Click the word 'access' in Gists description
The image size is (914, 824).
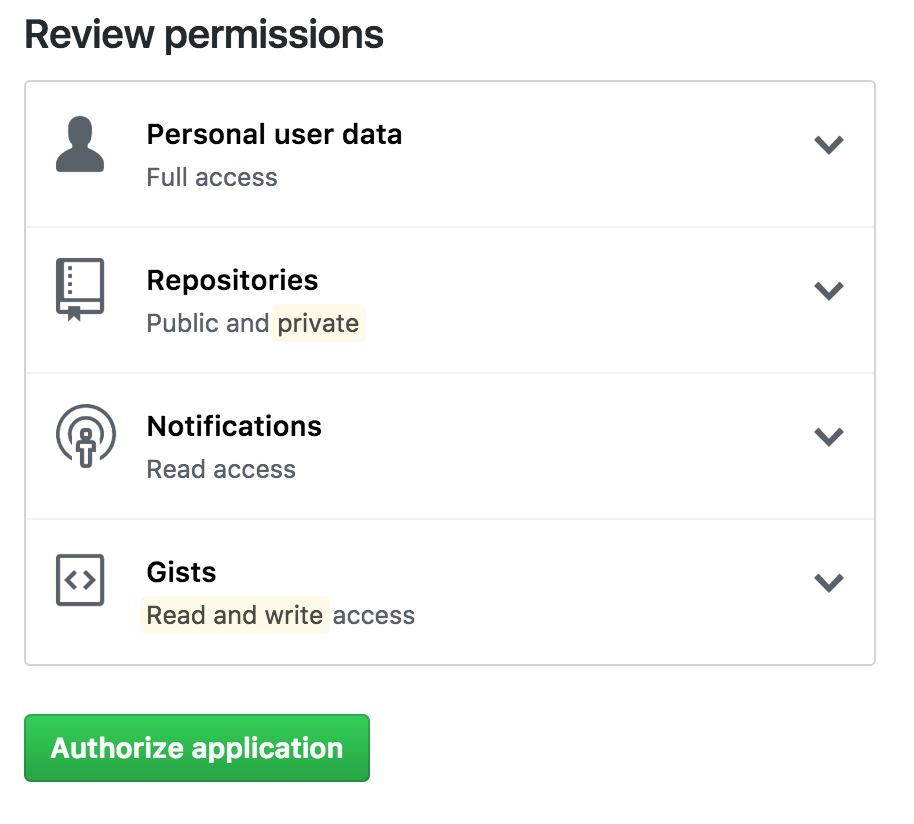[x=374, y=615]
